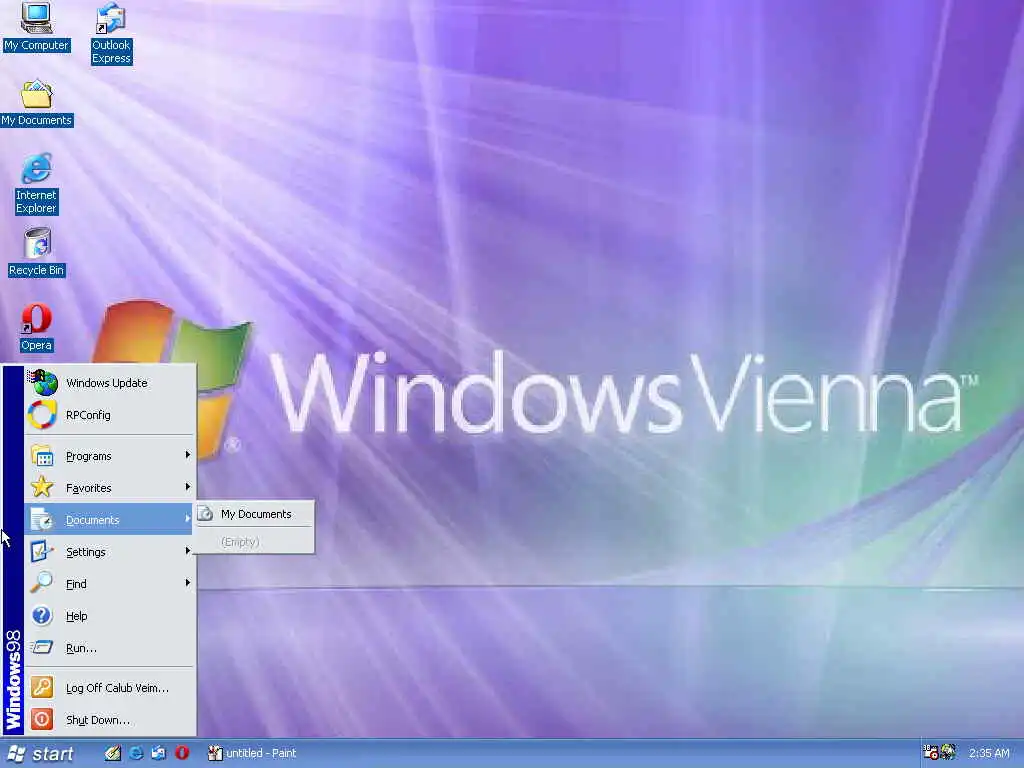Launch Internet Explorer from quick launch bar

click(x=136, y=753)
